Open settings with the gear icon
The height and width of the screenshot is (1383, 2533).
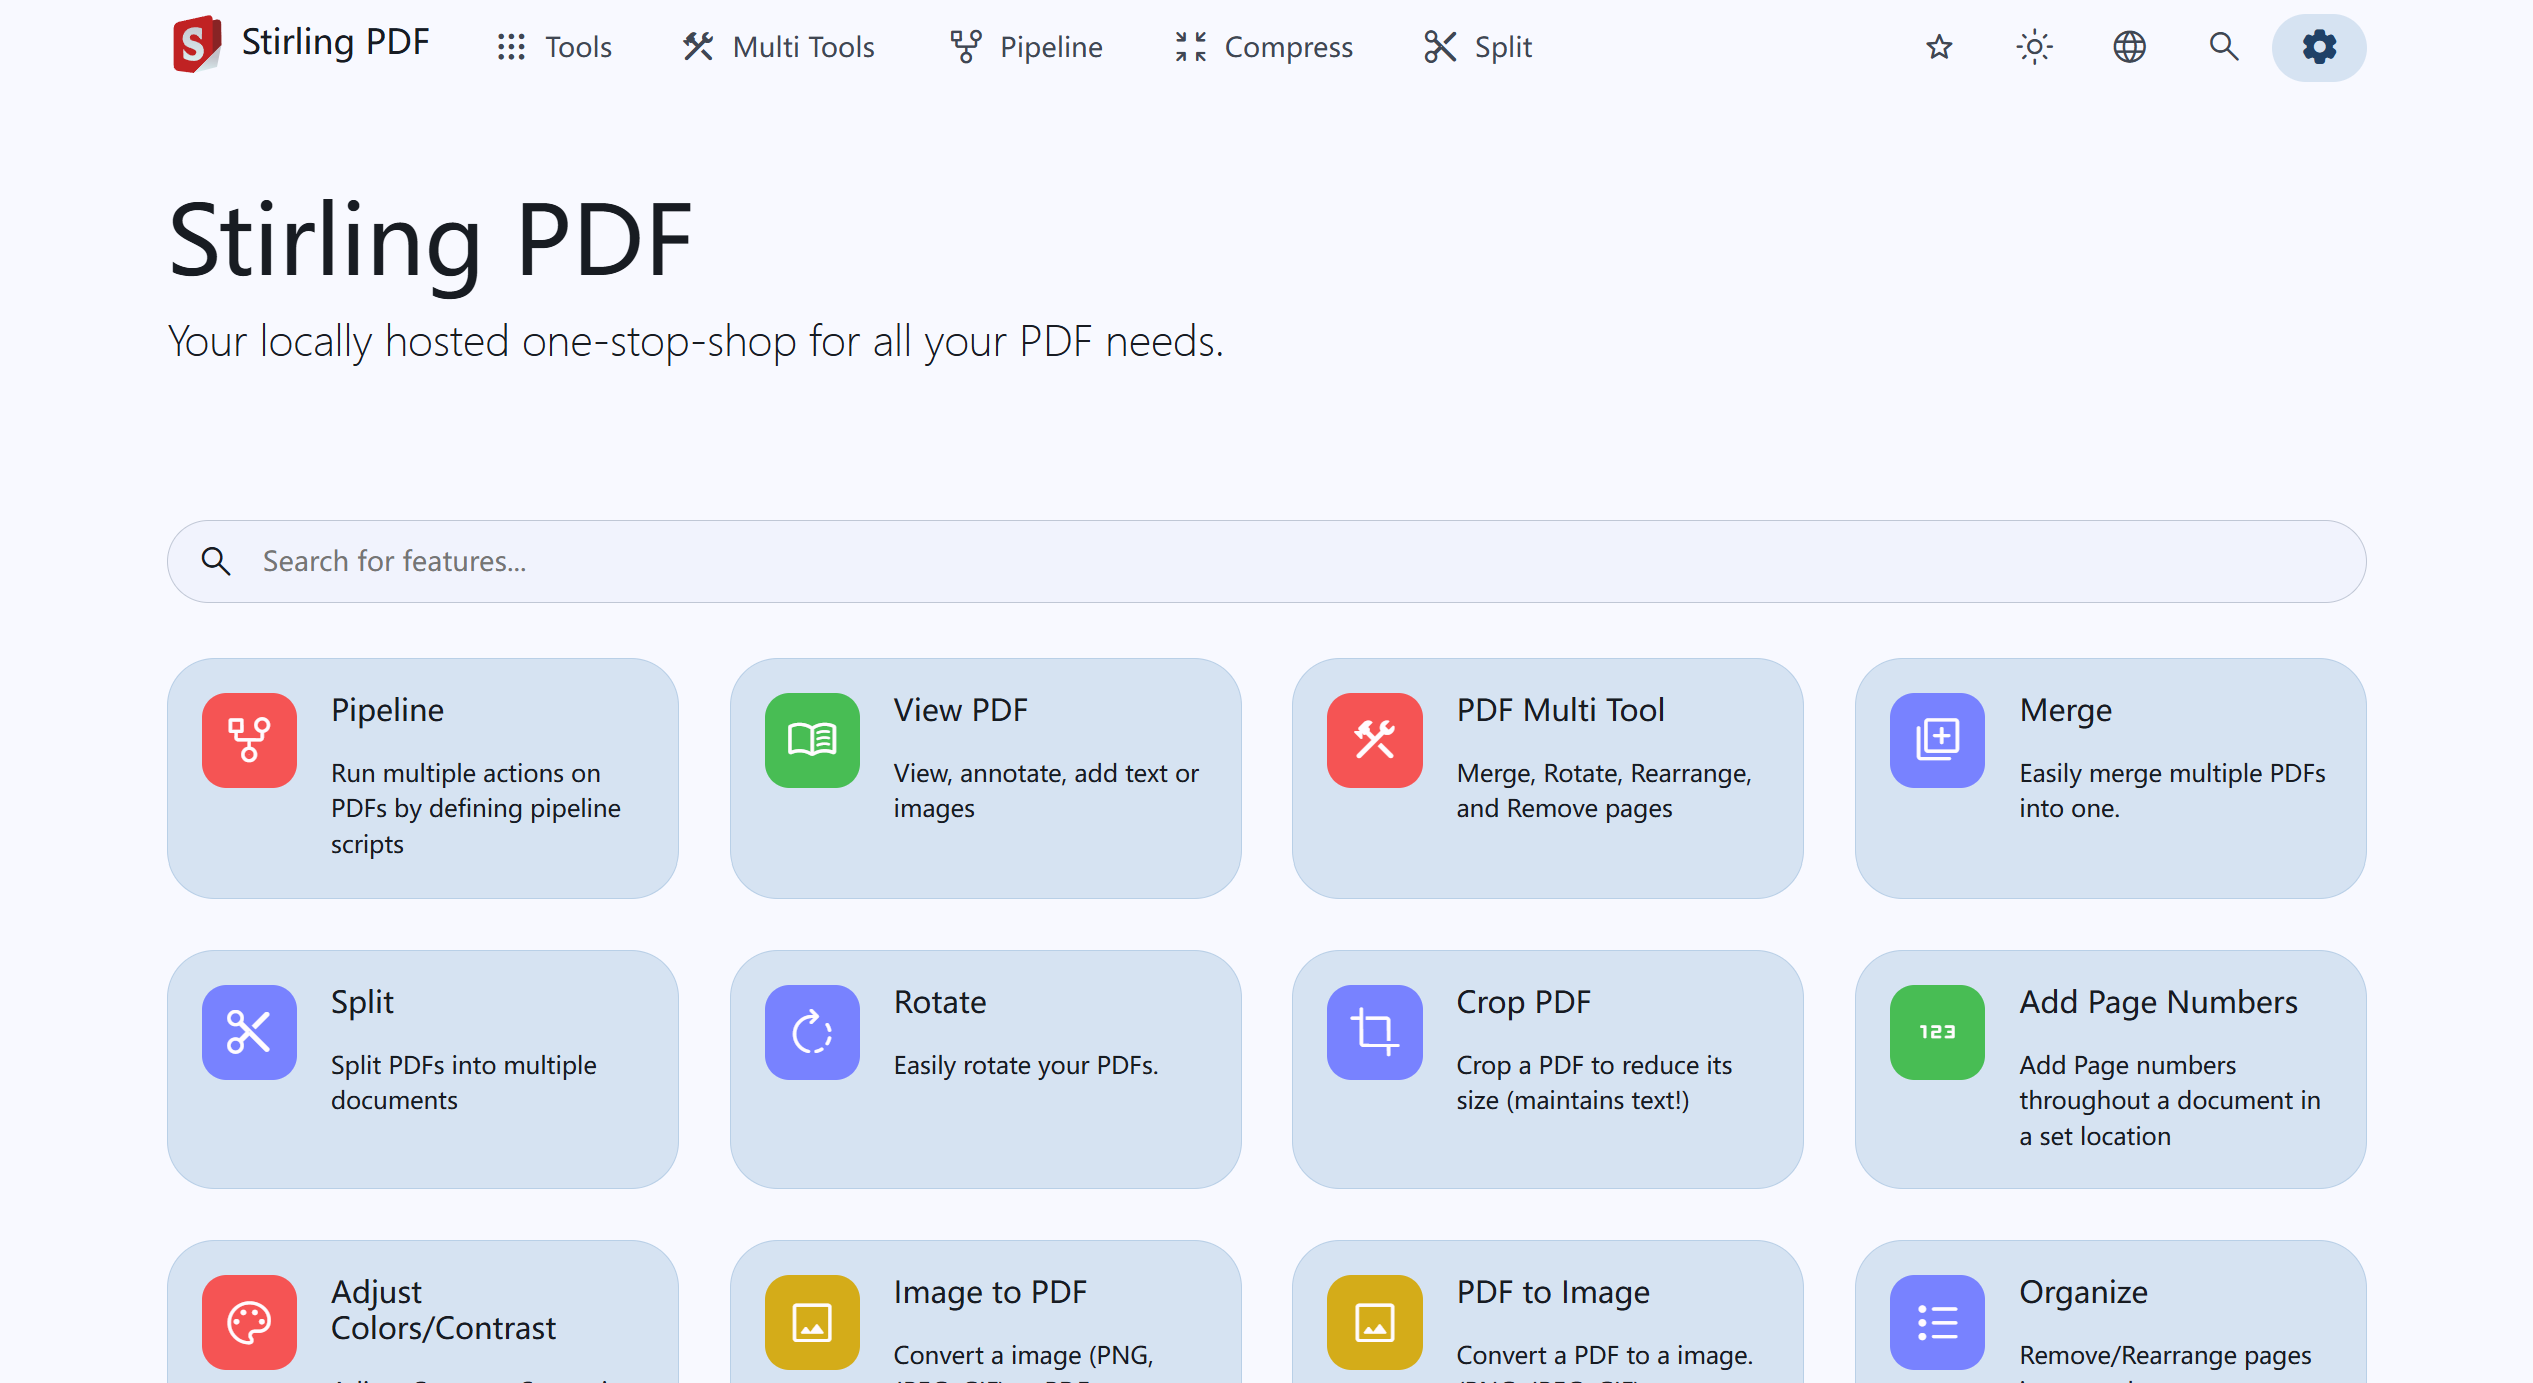tap(2319, 47)
